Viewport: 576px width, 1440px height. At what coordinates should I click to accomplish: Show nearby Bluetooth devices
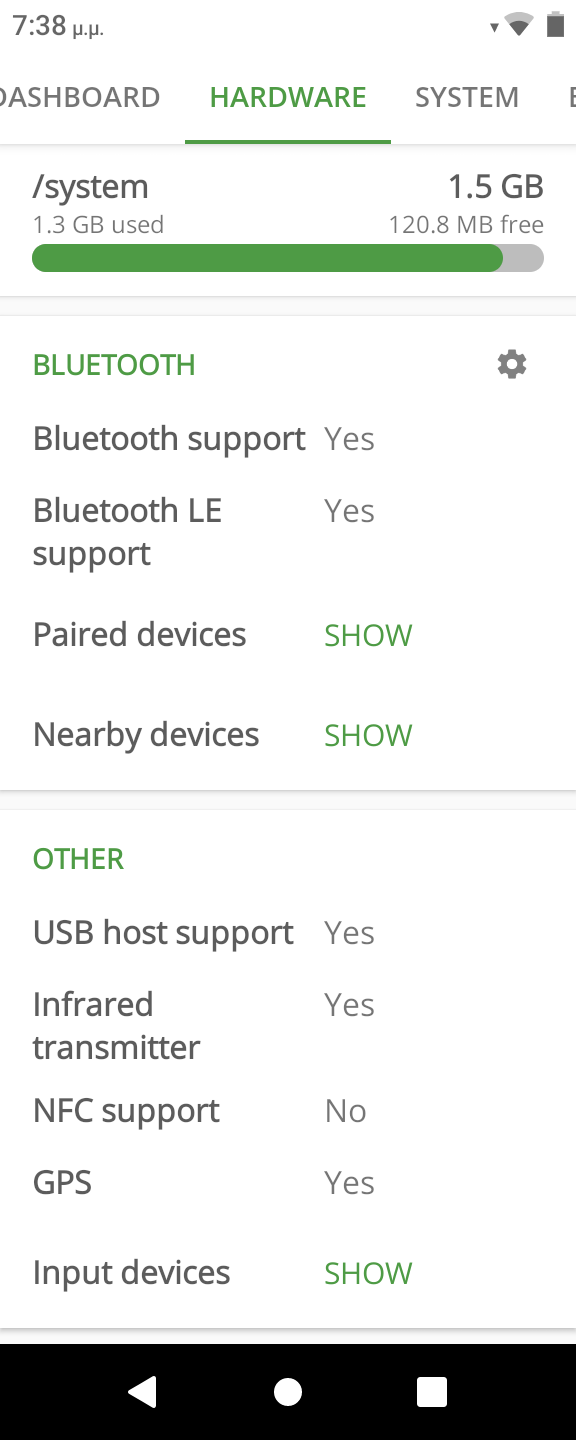pyautogui.click(x=368, y=735)
